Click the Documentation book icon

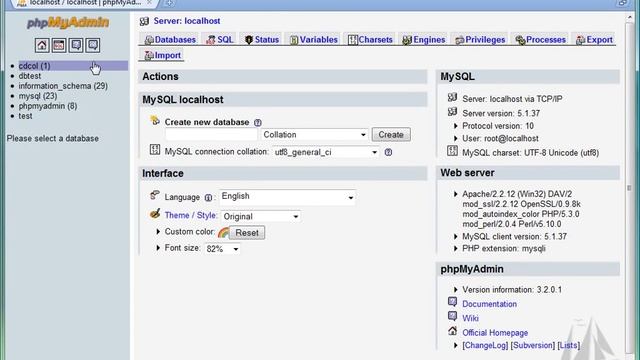pos(452,302)
